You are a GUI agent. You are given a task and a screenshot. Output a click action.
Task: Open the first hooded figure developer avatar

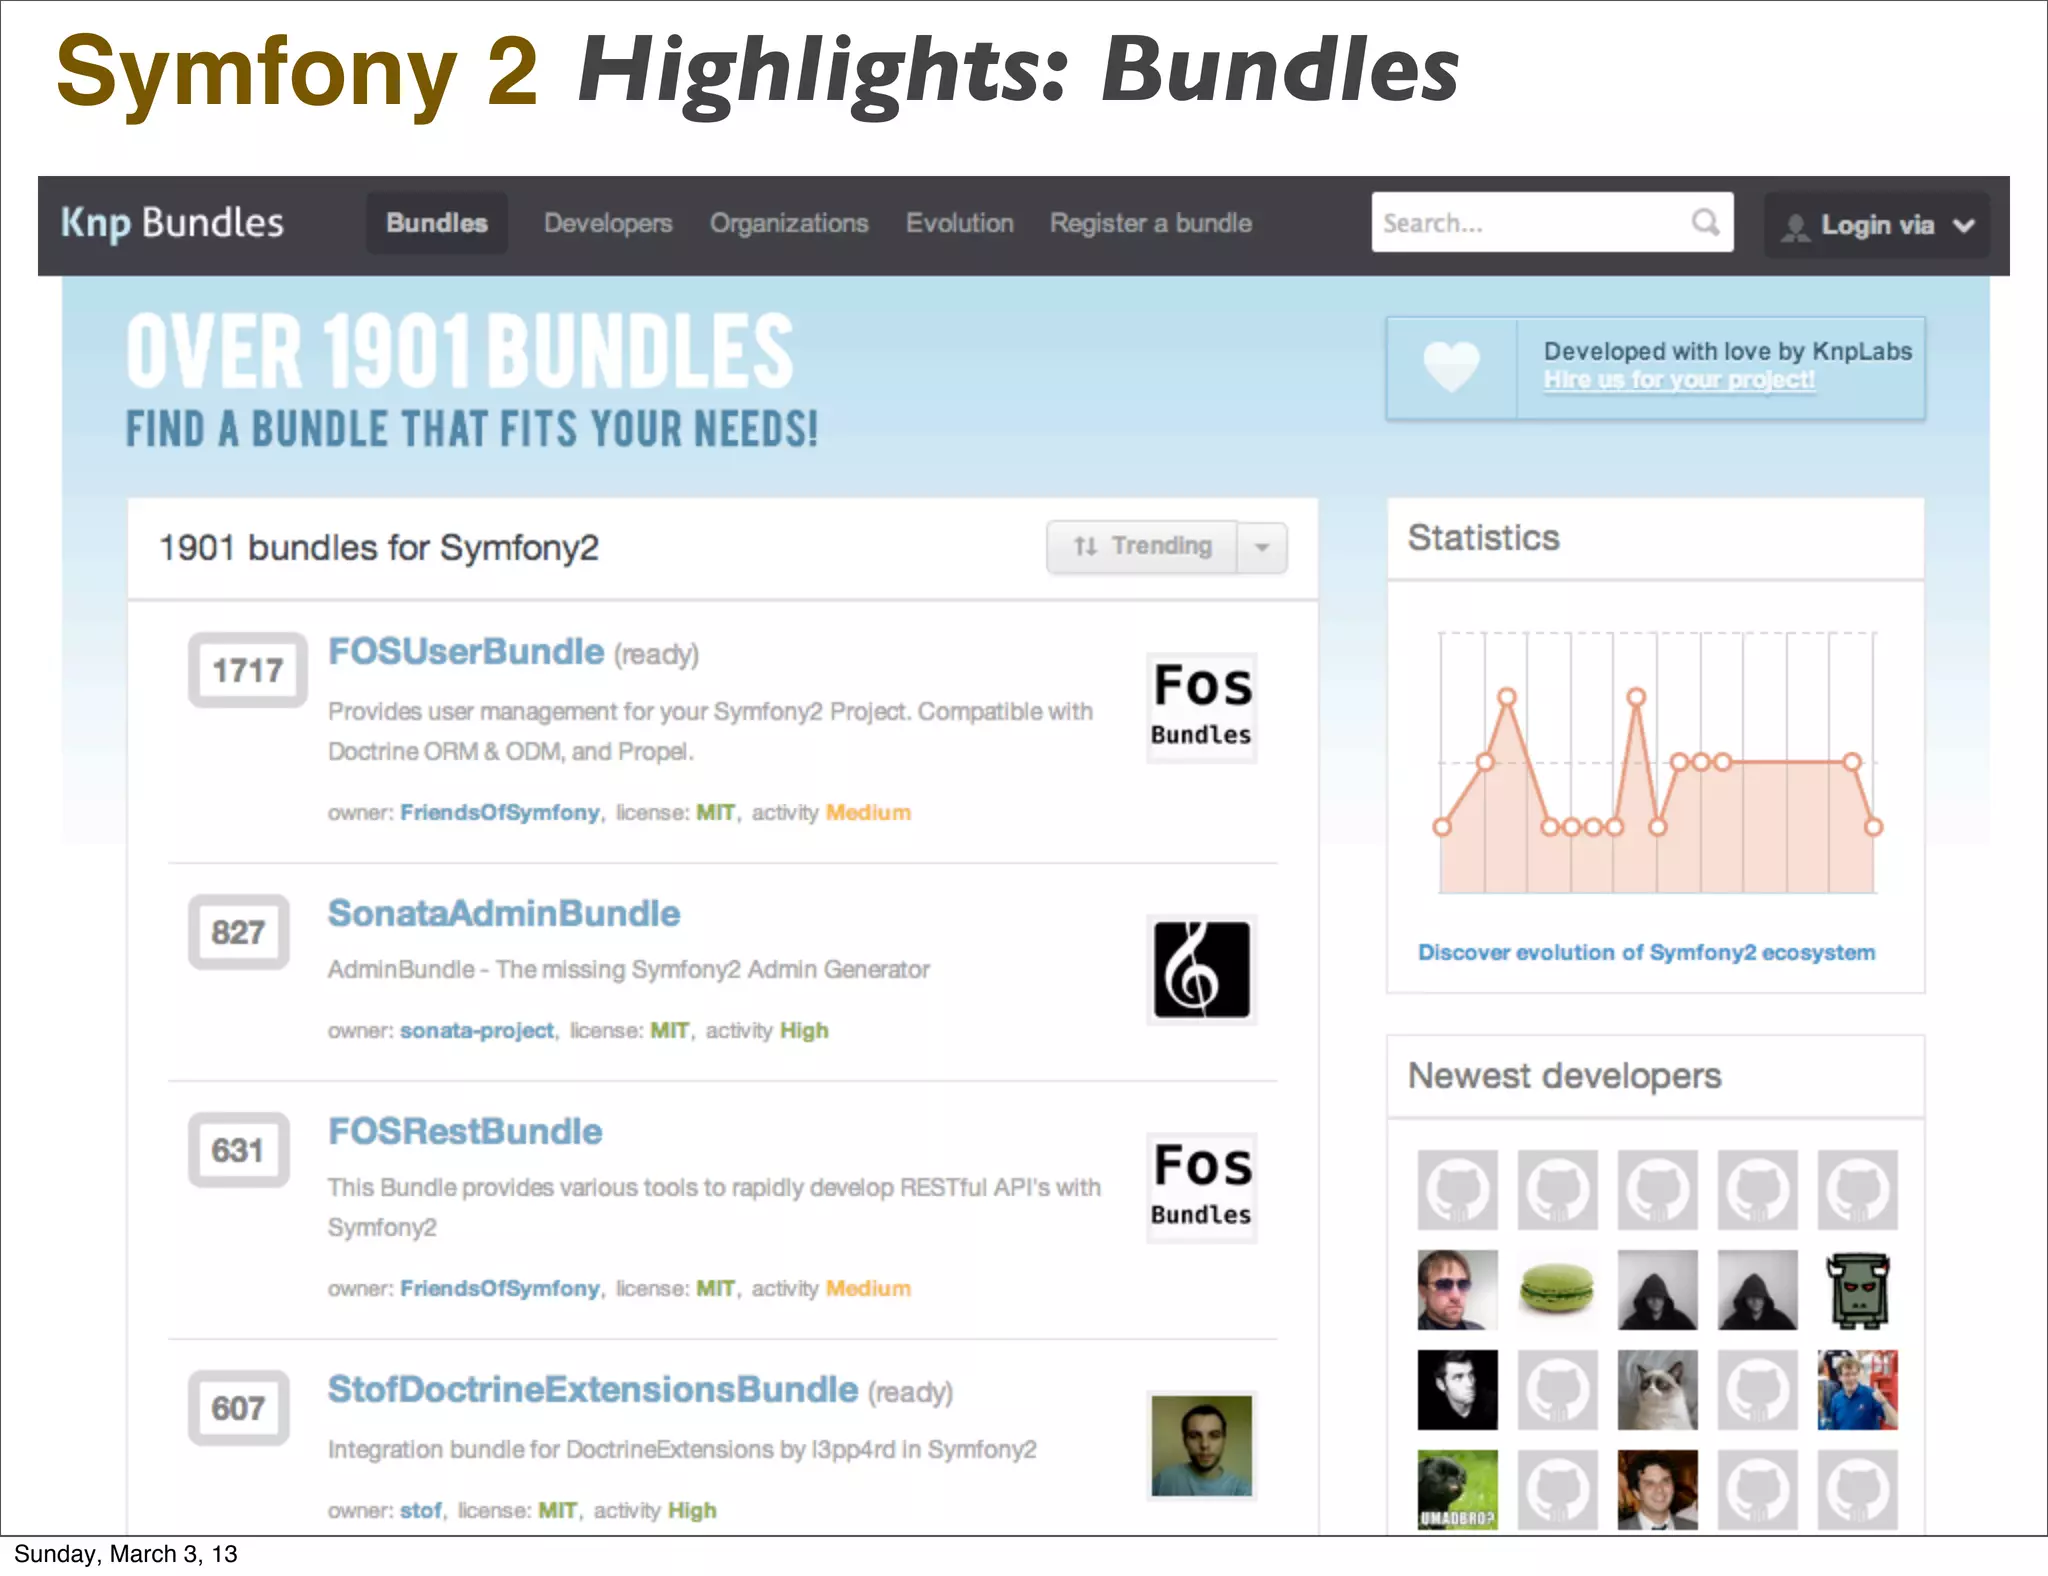coord(1657,1289)
